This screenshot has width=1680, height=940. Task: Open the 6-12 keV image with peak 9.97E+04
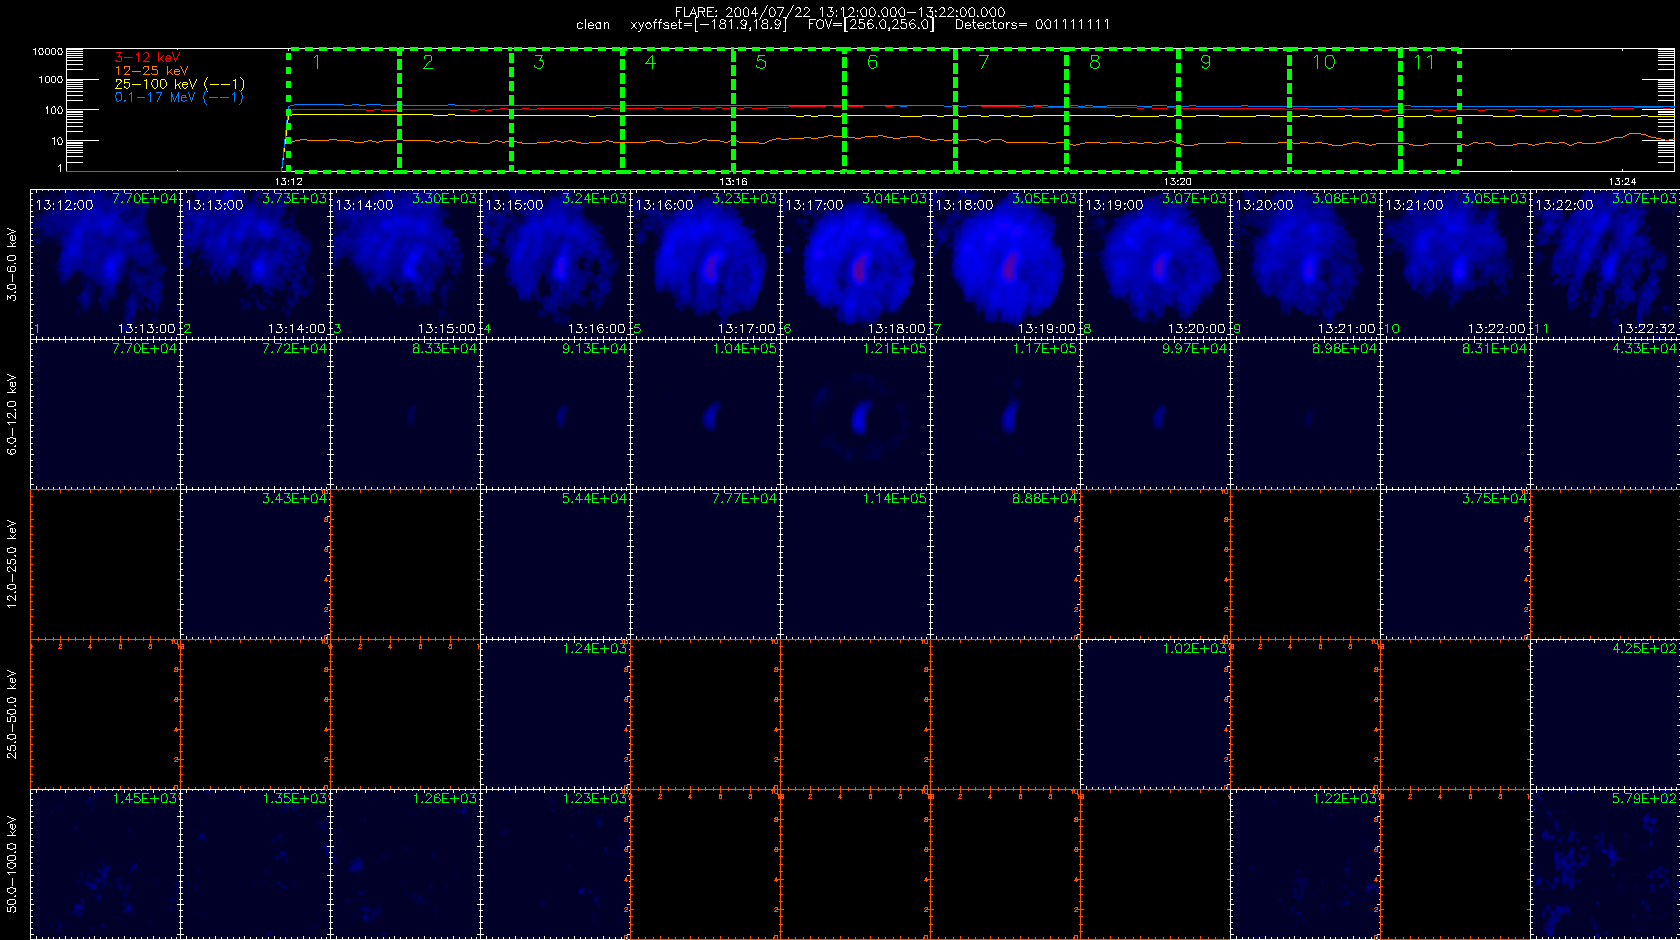click(x=1155, y=414)
